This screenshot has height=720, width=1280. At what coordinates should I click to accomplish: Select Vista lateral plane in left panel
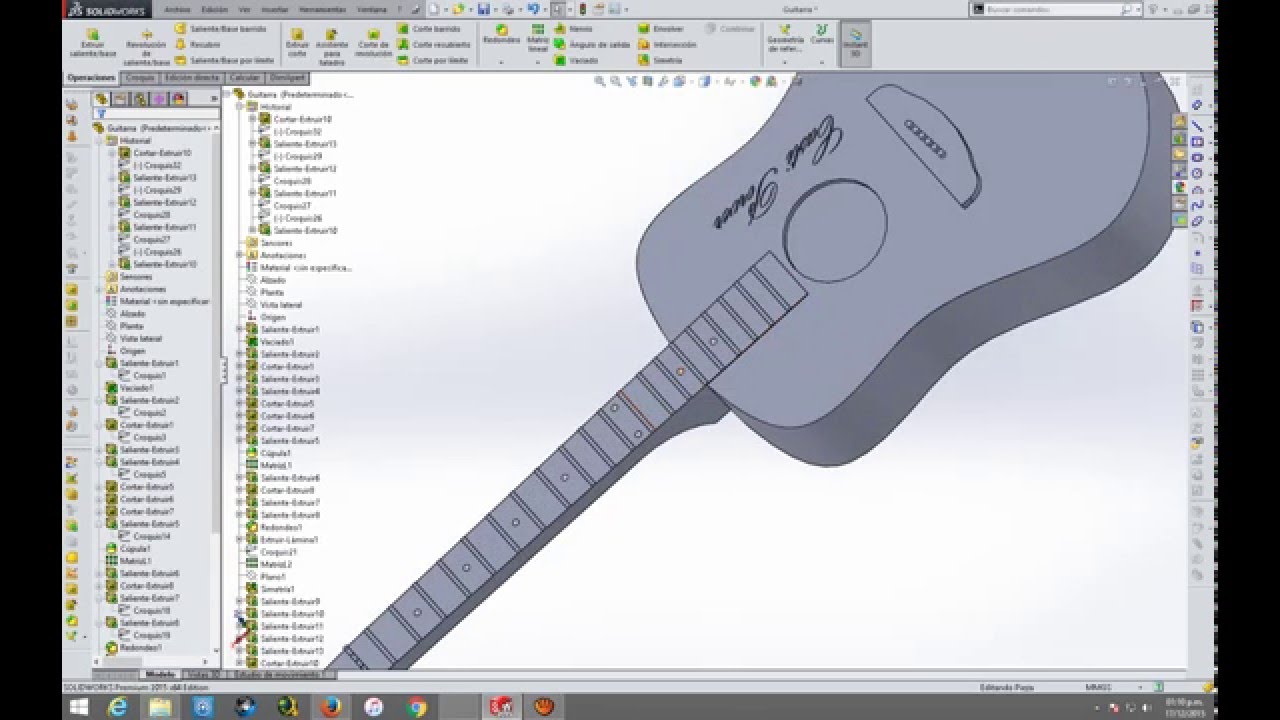[133, 338]
